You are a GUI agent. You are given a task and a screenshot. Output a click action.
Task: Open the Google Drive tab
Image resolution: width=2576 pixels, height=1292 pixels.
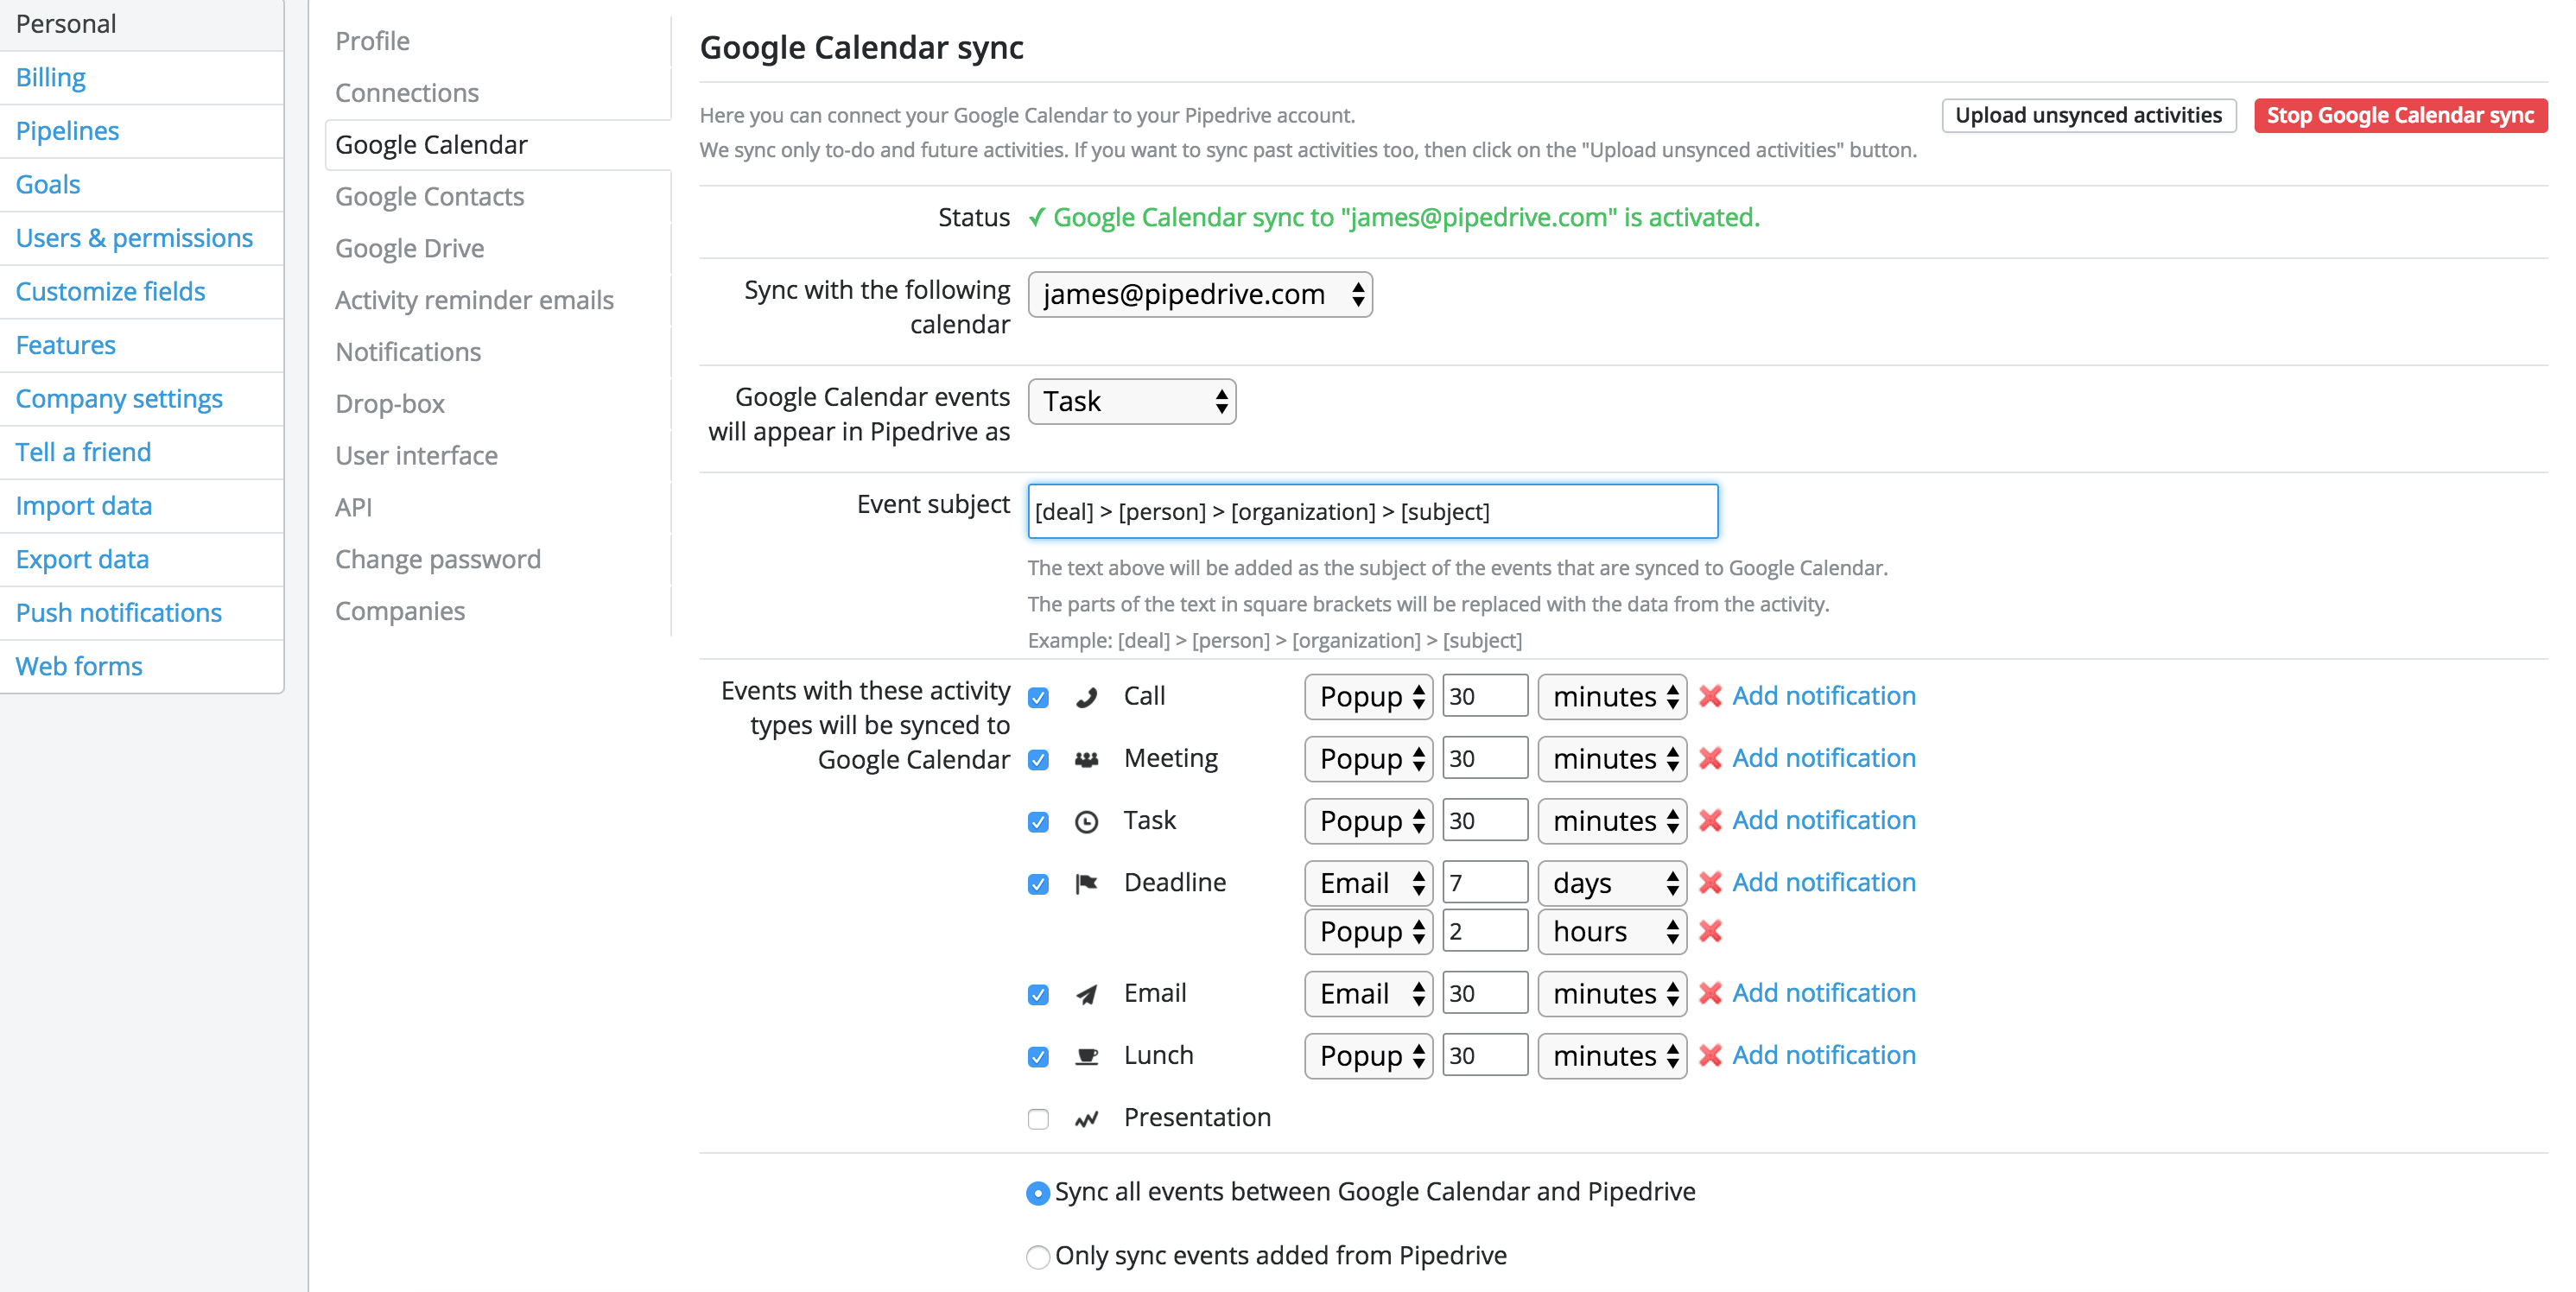pyautogui.click(x=409, y=249)
